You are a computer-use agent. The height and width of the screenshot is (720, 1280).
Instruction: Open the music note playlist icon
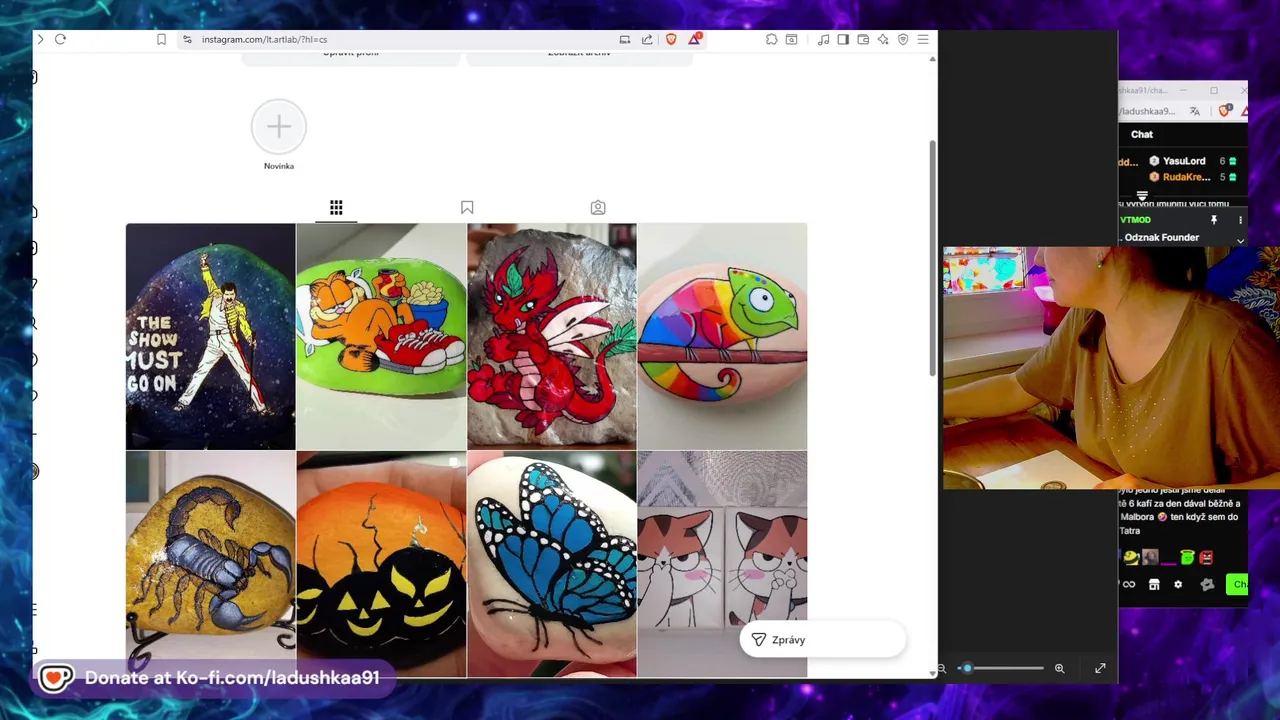823,39
